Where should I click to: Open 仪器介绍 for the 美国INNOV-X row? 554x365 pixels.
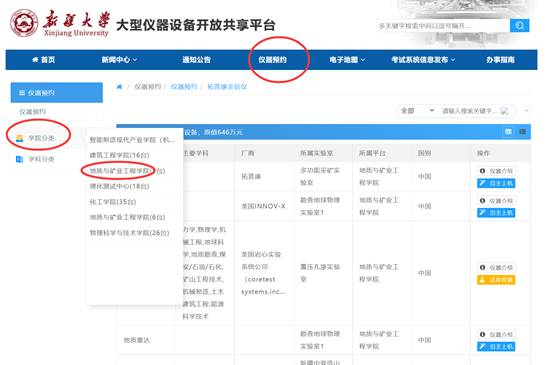coord(496,201)
